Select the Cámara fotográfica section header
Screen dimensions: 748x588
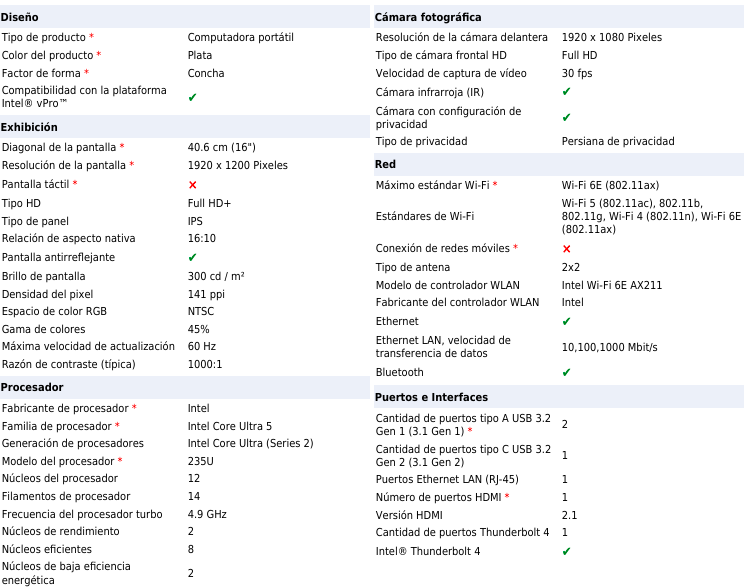(x=428, y=17)
